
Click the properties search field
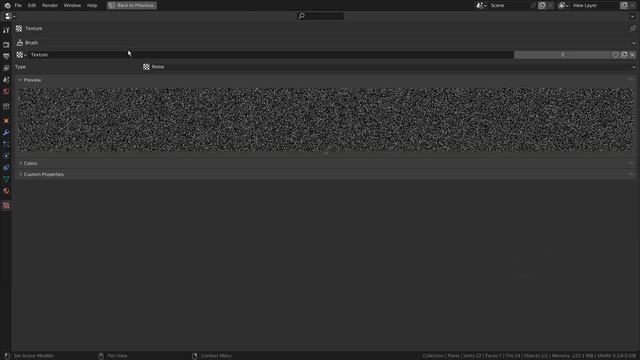[x=321, y=16]
